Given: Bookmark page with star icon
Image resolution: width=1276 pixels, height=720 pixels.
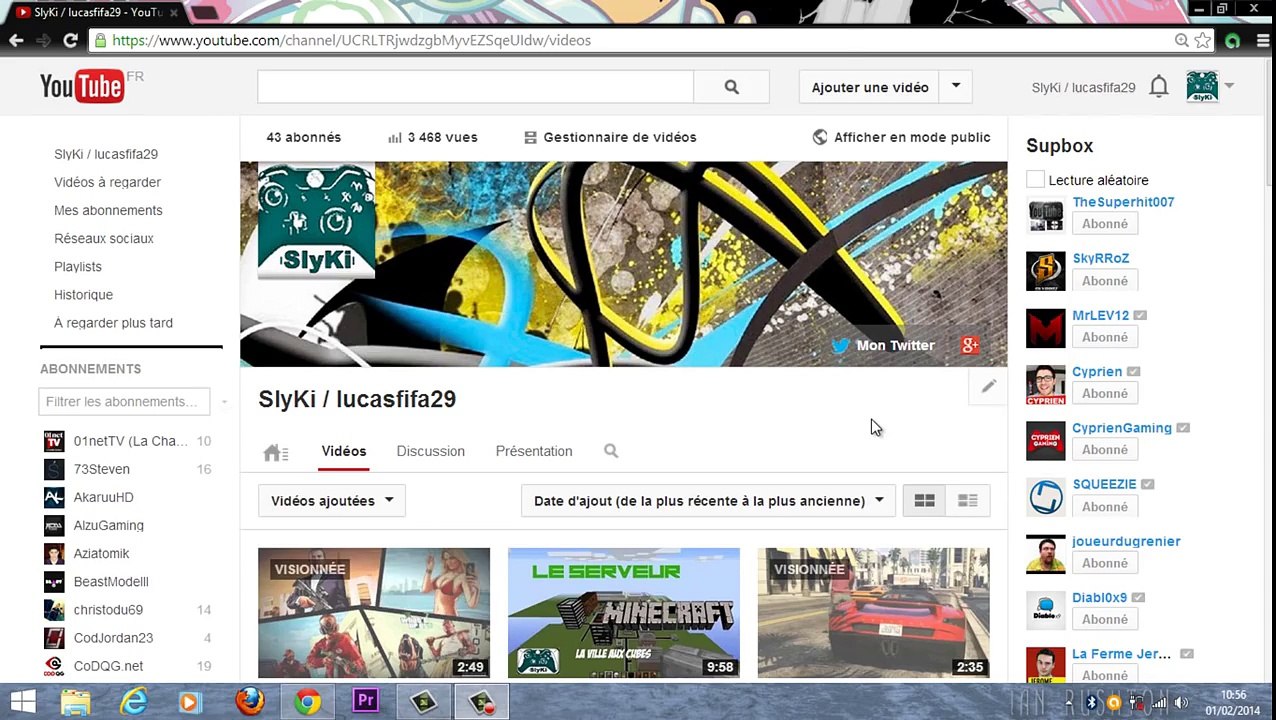Looking at the screenshot, I should click(x=1203, y=40).
